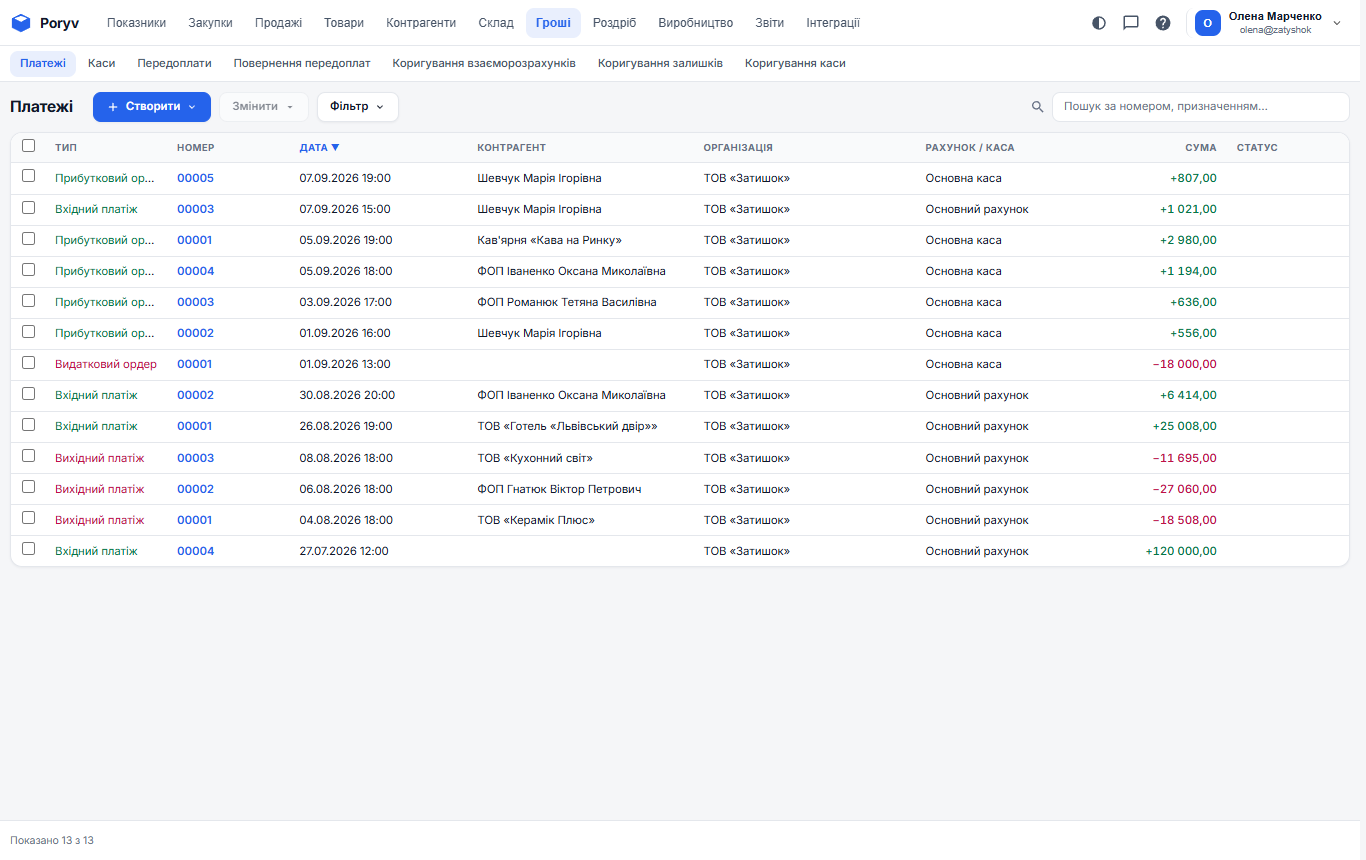Open the Коригування каси tab
The width and height of the screenshot is (1366, 860).
795,63
